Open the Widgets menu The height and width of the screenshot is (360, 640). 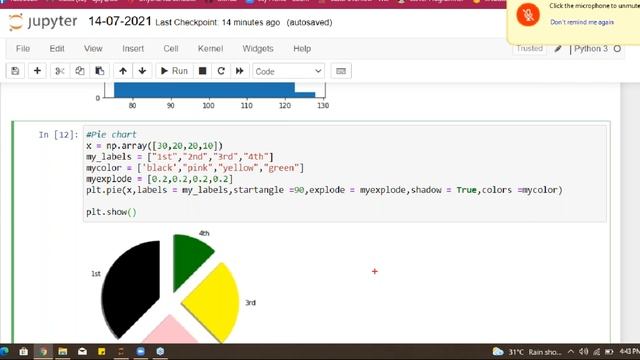tap(258, 49)
